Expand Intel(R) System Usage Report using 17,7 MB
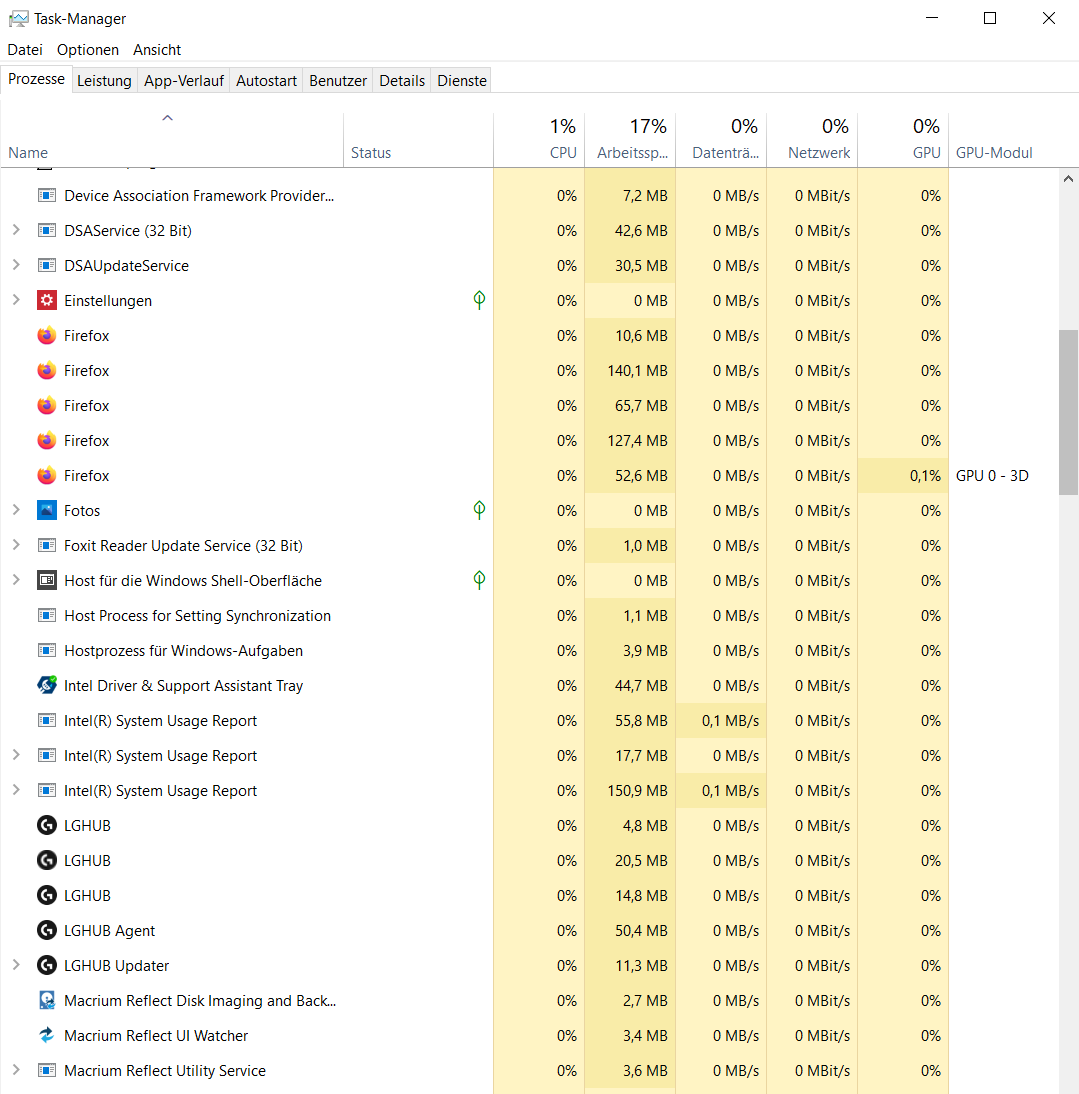The width and height of the screenshot is (1079, 1094). (x=16, y=756)
